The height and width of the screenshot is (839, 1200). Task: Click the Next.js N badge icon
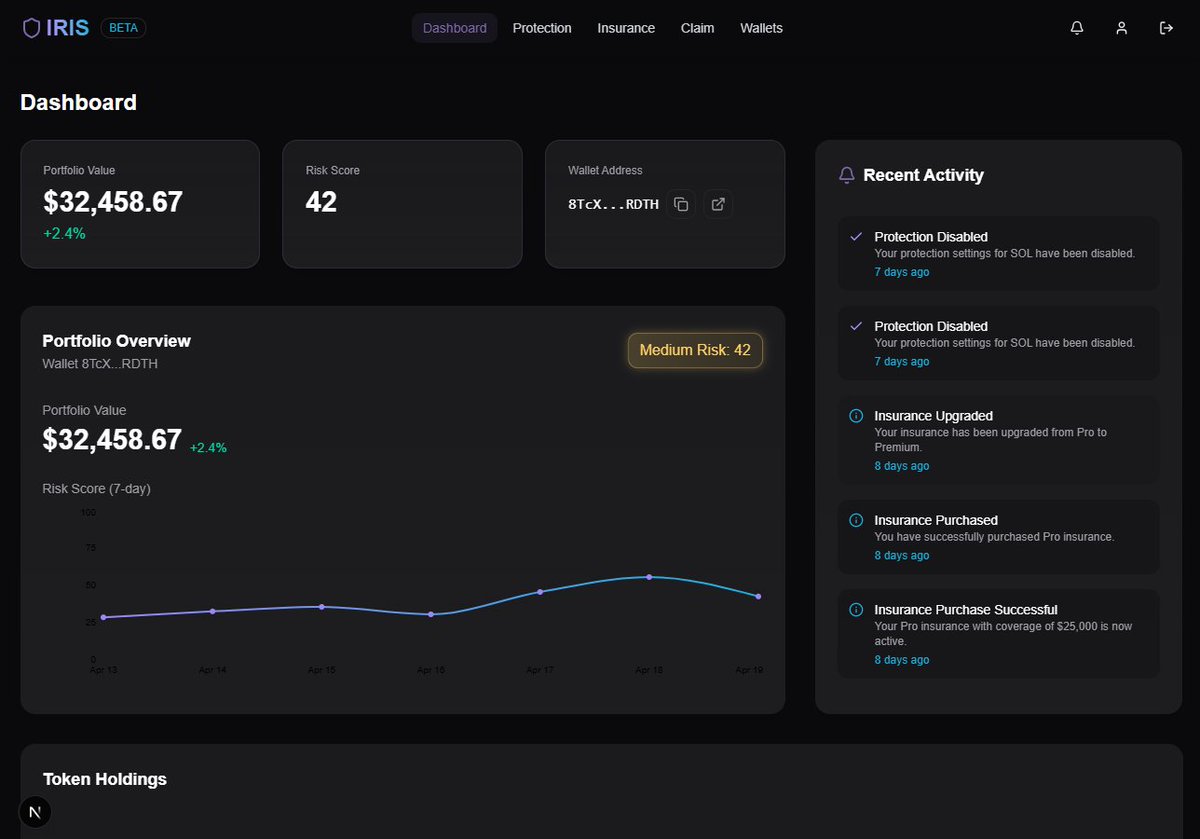click(36, 812)
